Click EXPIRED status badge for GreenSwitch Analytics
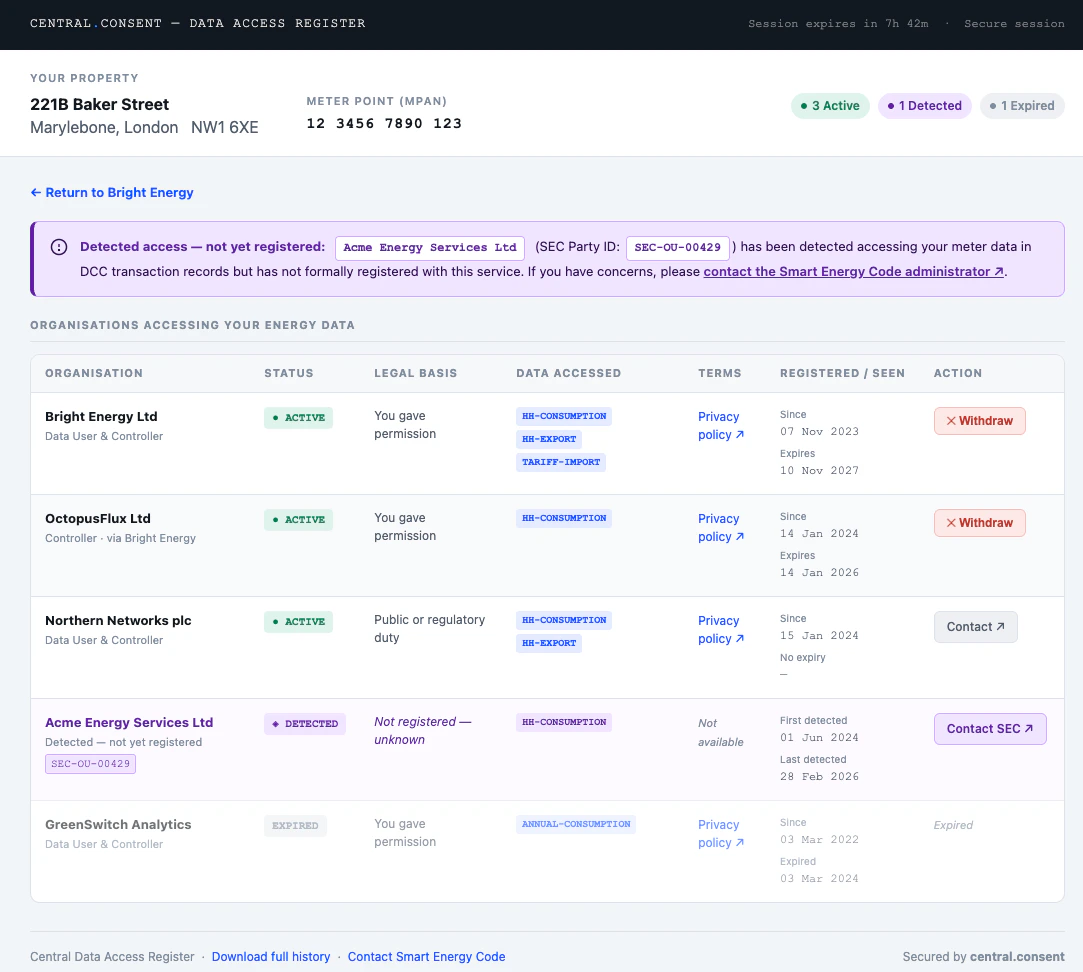The image size is (1083, 972). click(x=295, y=826)
